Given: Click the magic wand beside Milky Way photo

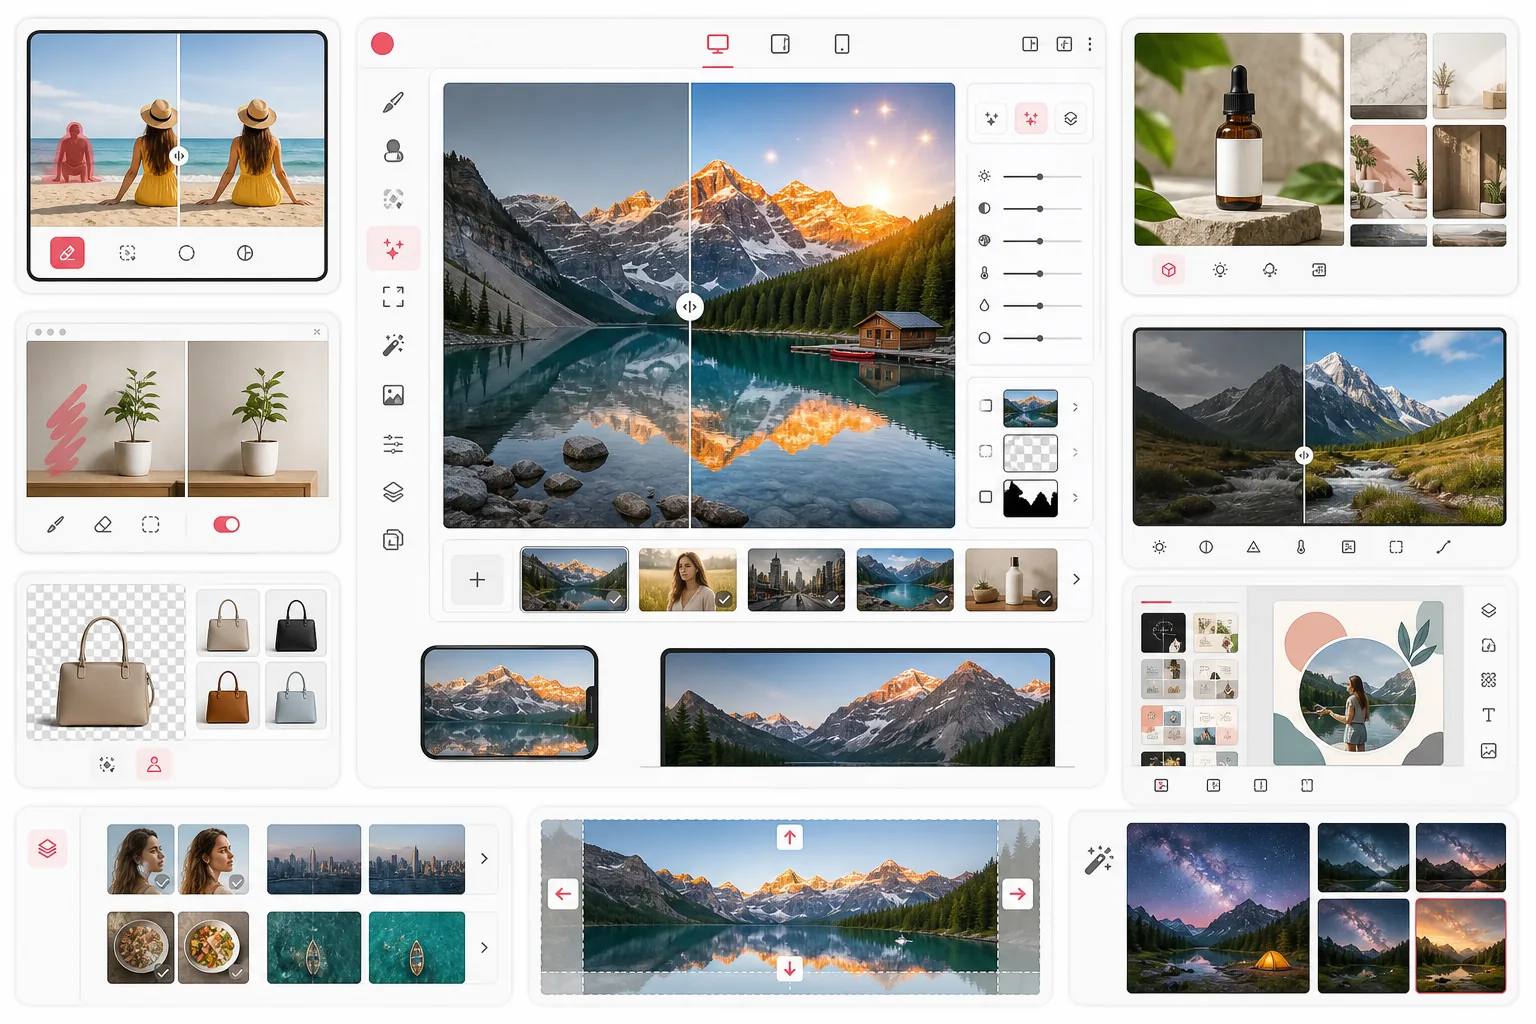Looking at the screenshot, I should 1098,860.
